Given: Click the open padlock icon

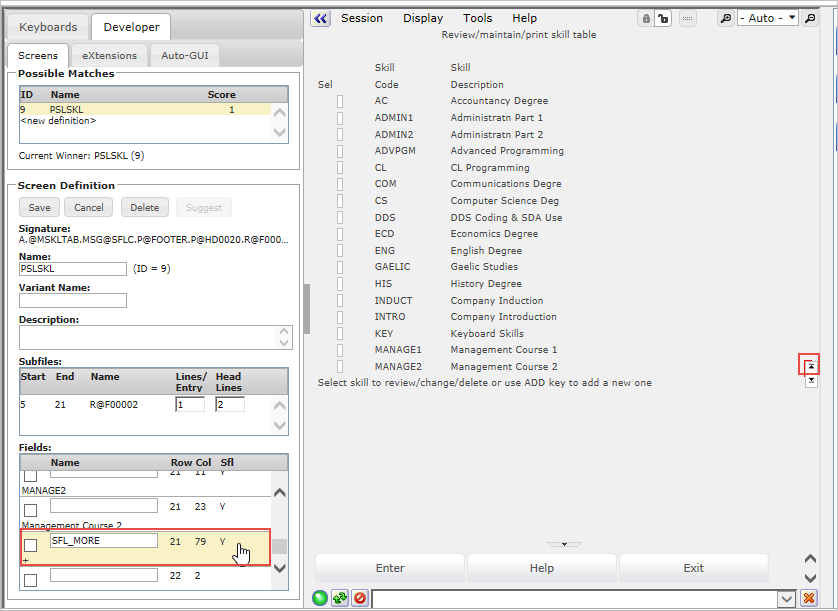Looking at the screenshot, I should (x=663, y=19).
